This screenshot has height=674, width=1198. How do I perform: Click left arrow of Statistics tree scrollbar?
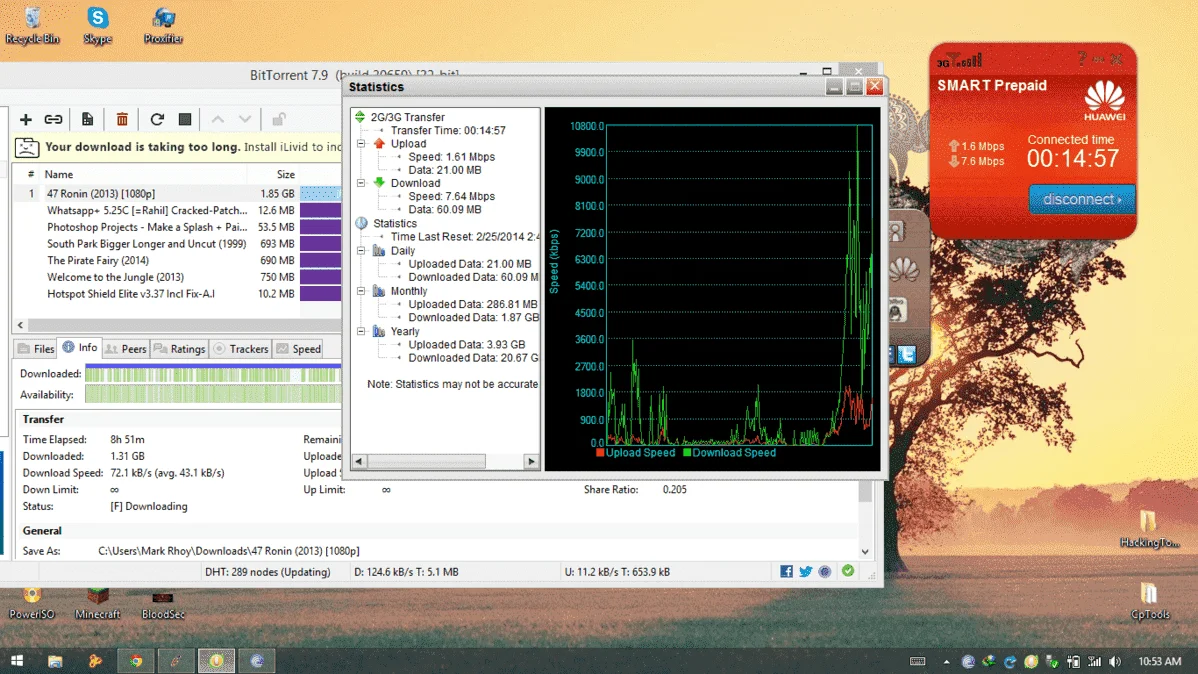point(359,461)
